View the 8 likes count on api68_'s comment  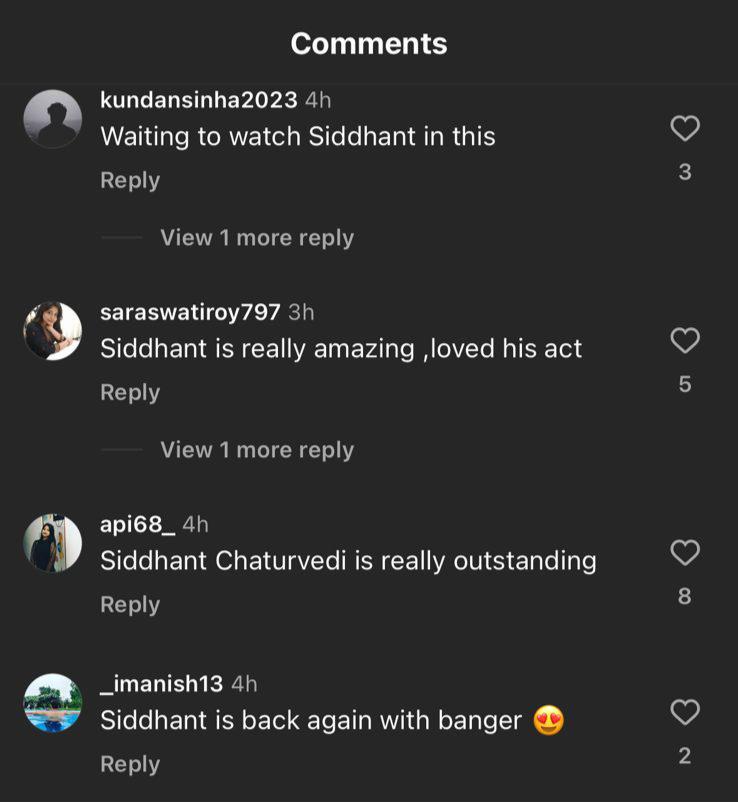[x=684, y=597]
